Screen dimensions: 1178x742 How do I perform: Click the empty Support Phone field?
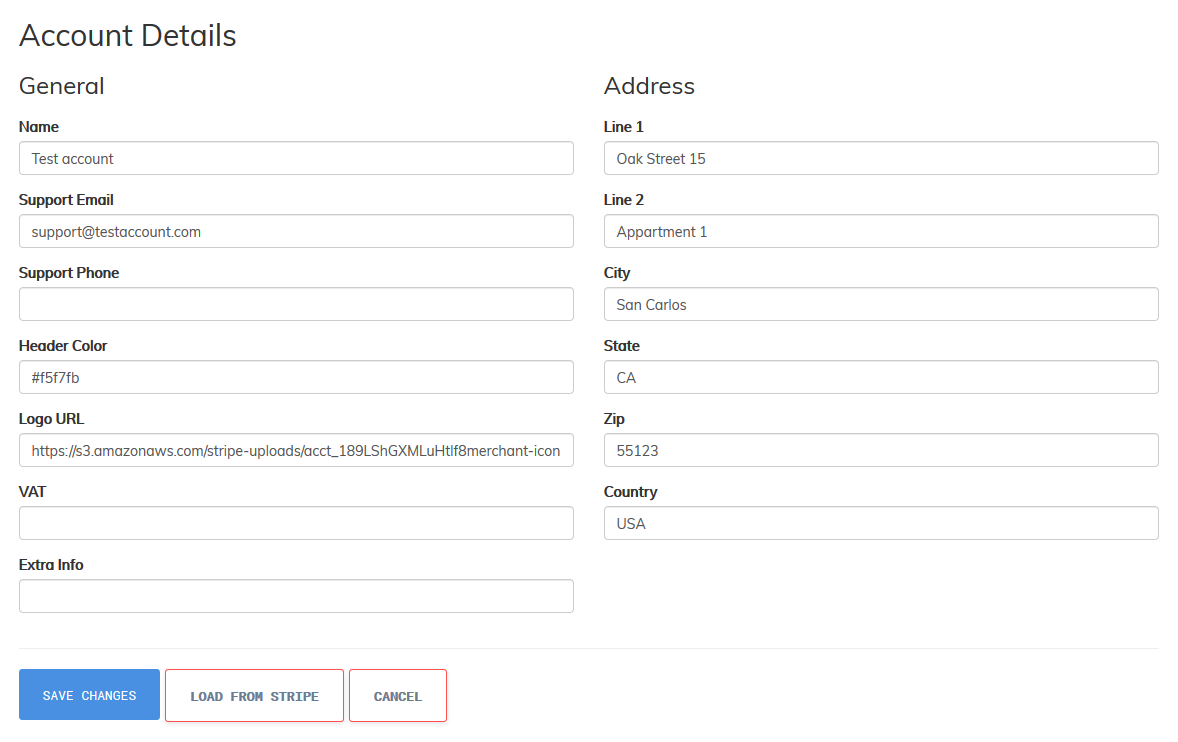(x=296, y=304)
